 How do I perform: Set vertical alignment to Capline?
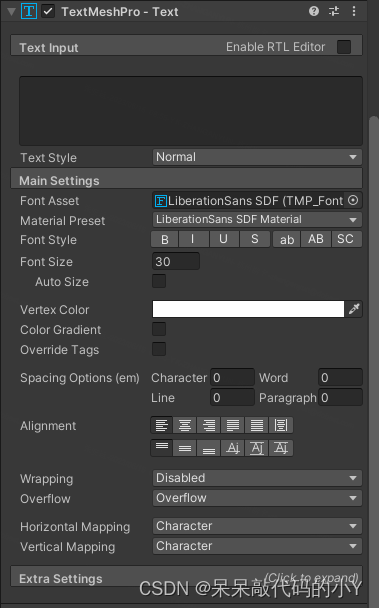[x=281, y=448]
